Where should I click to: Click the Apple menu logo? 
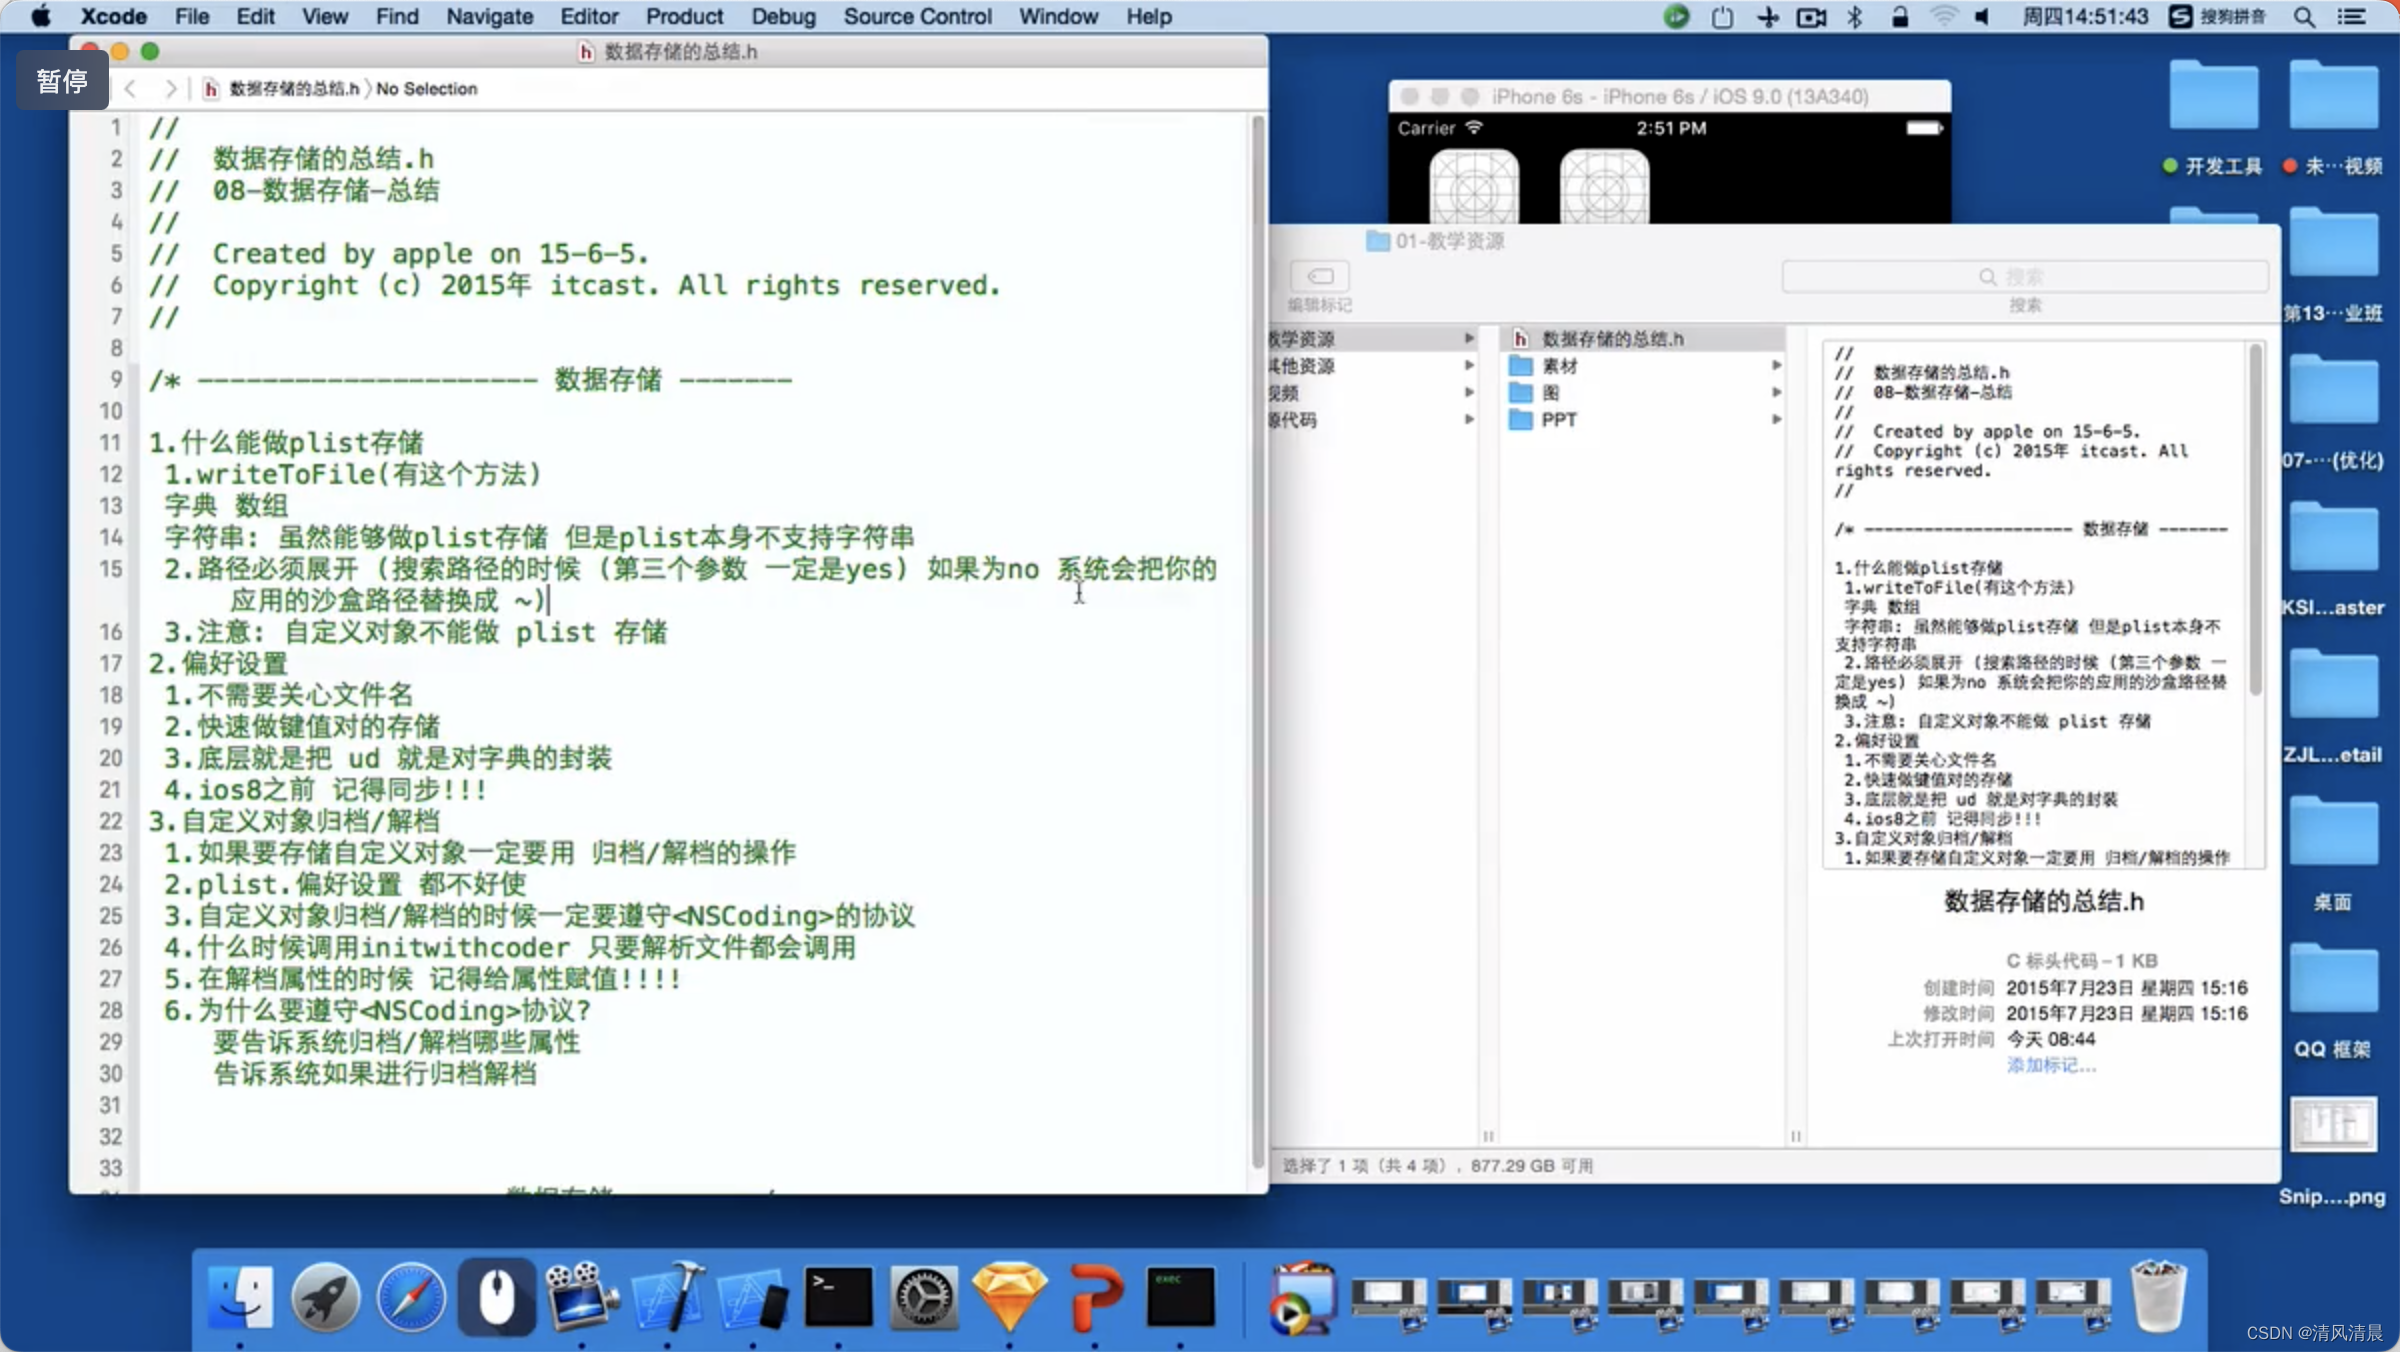click(x=41, y=16)
